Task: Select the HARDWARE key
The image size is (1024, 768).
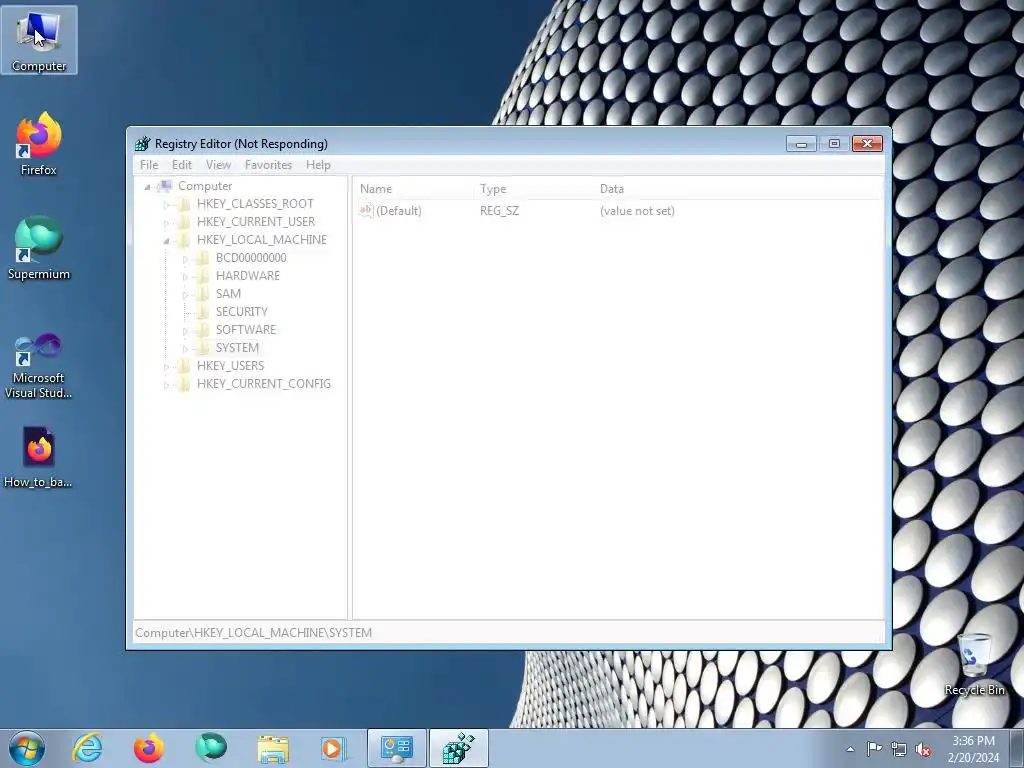Action: click(248, 276)
